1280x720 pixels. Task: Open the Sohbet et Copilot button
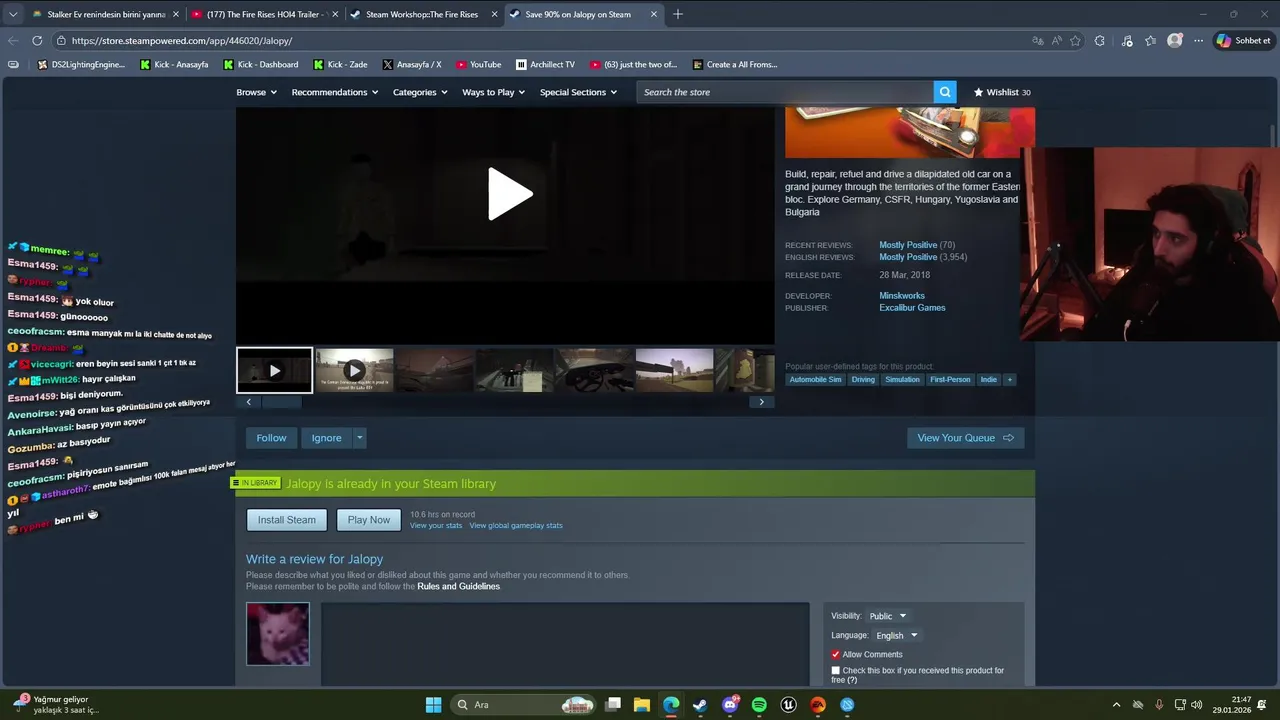(1244, 41)
